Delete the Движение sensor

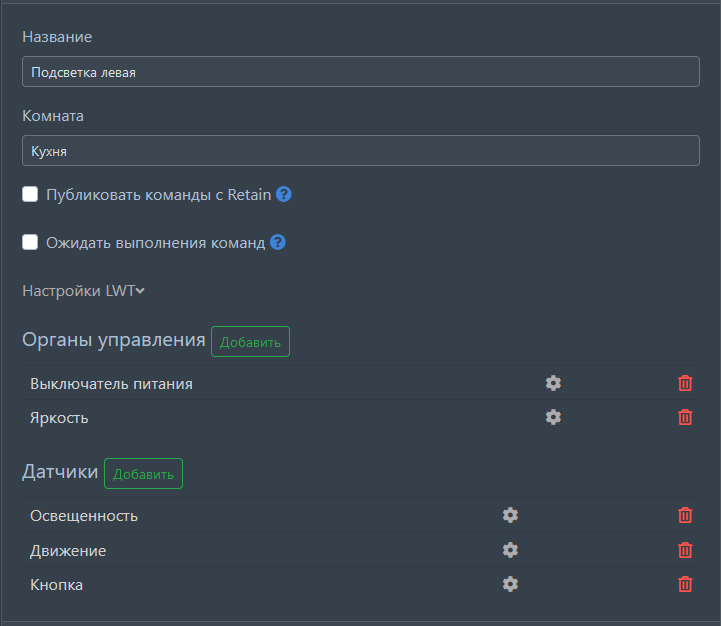click(685, 550)
